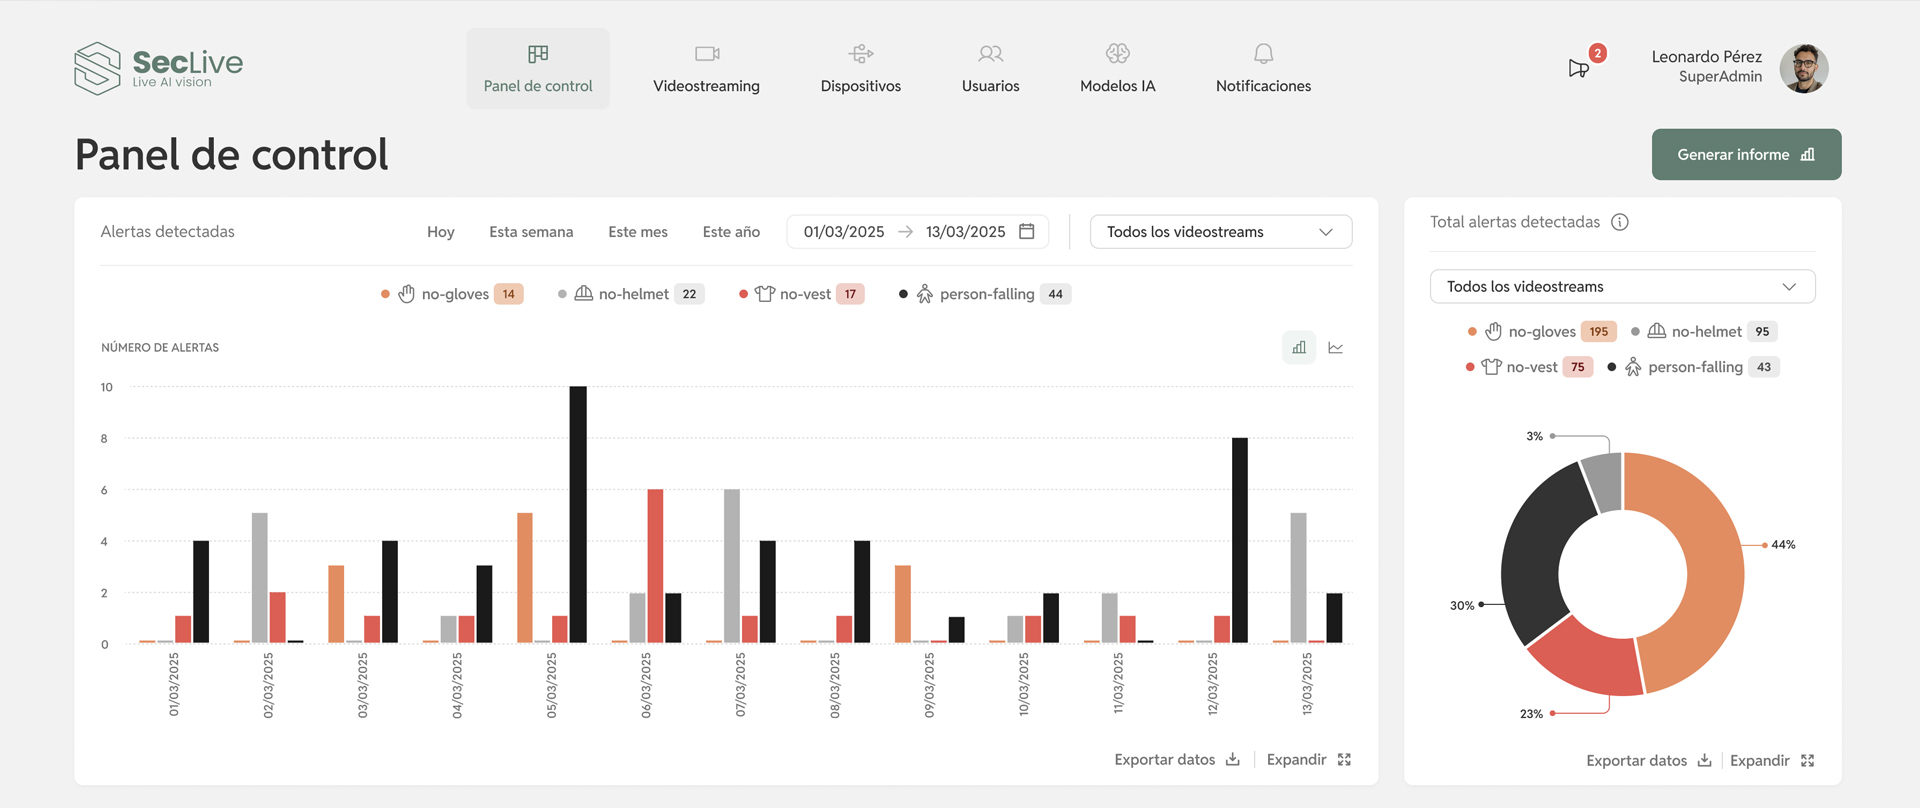Open the announcements megaphone icon
Screen dimensions: 1920x808
tap(1579, 68)
